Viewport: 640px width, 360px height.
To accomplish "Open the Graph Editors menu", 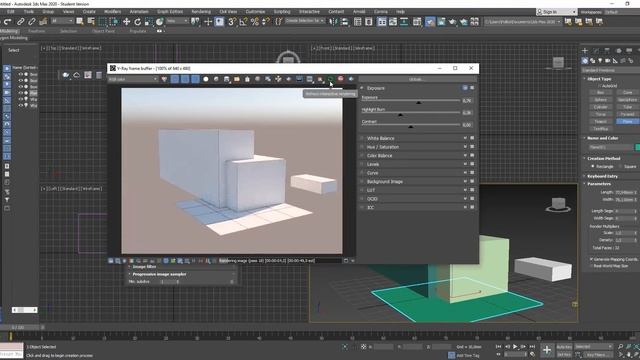I will pyautogui.click(x=170, y=12).
